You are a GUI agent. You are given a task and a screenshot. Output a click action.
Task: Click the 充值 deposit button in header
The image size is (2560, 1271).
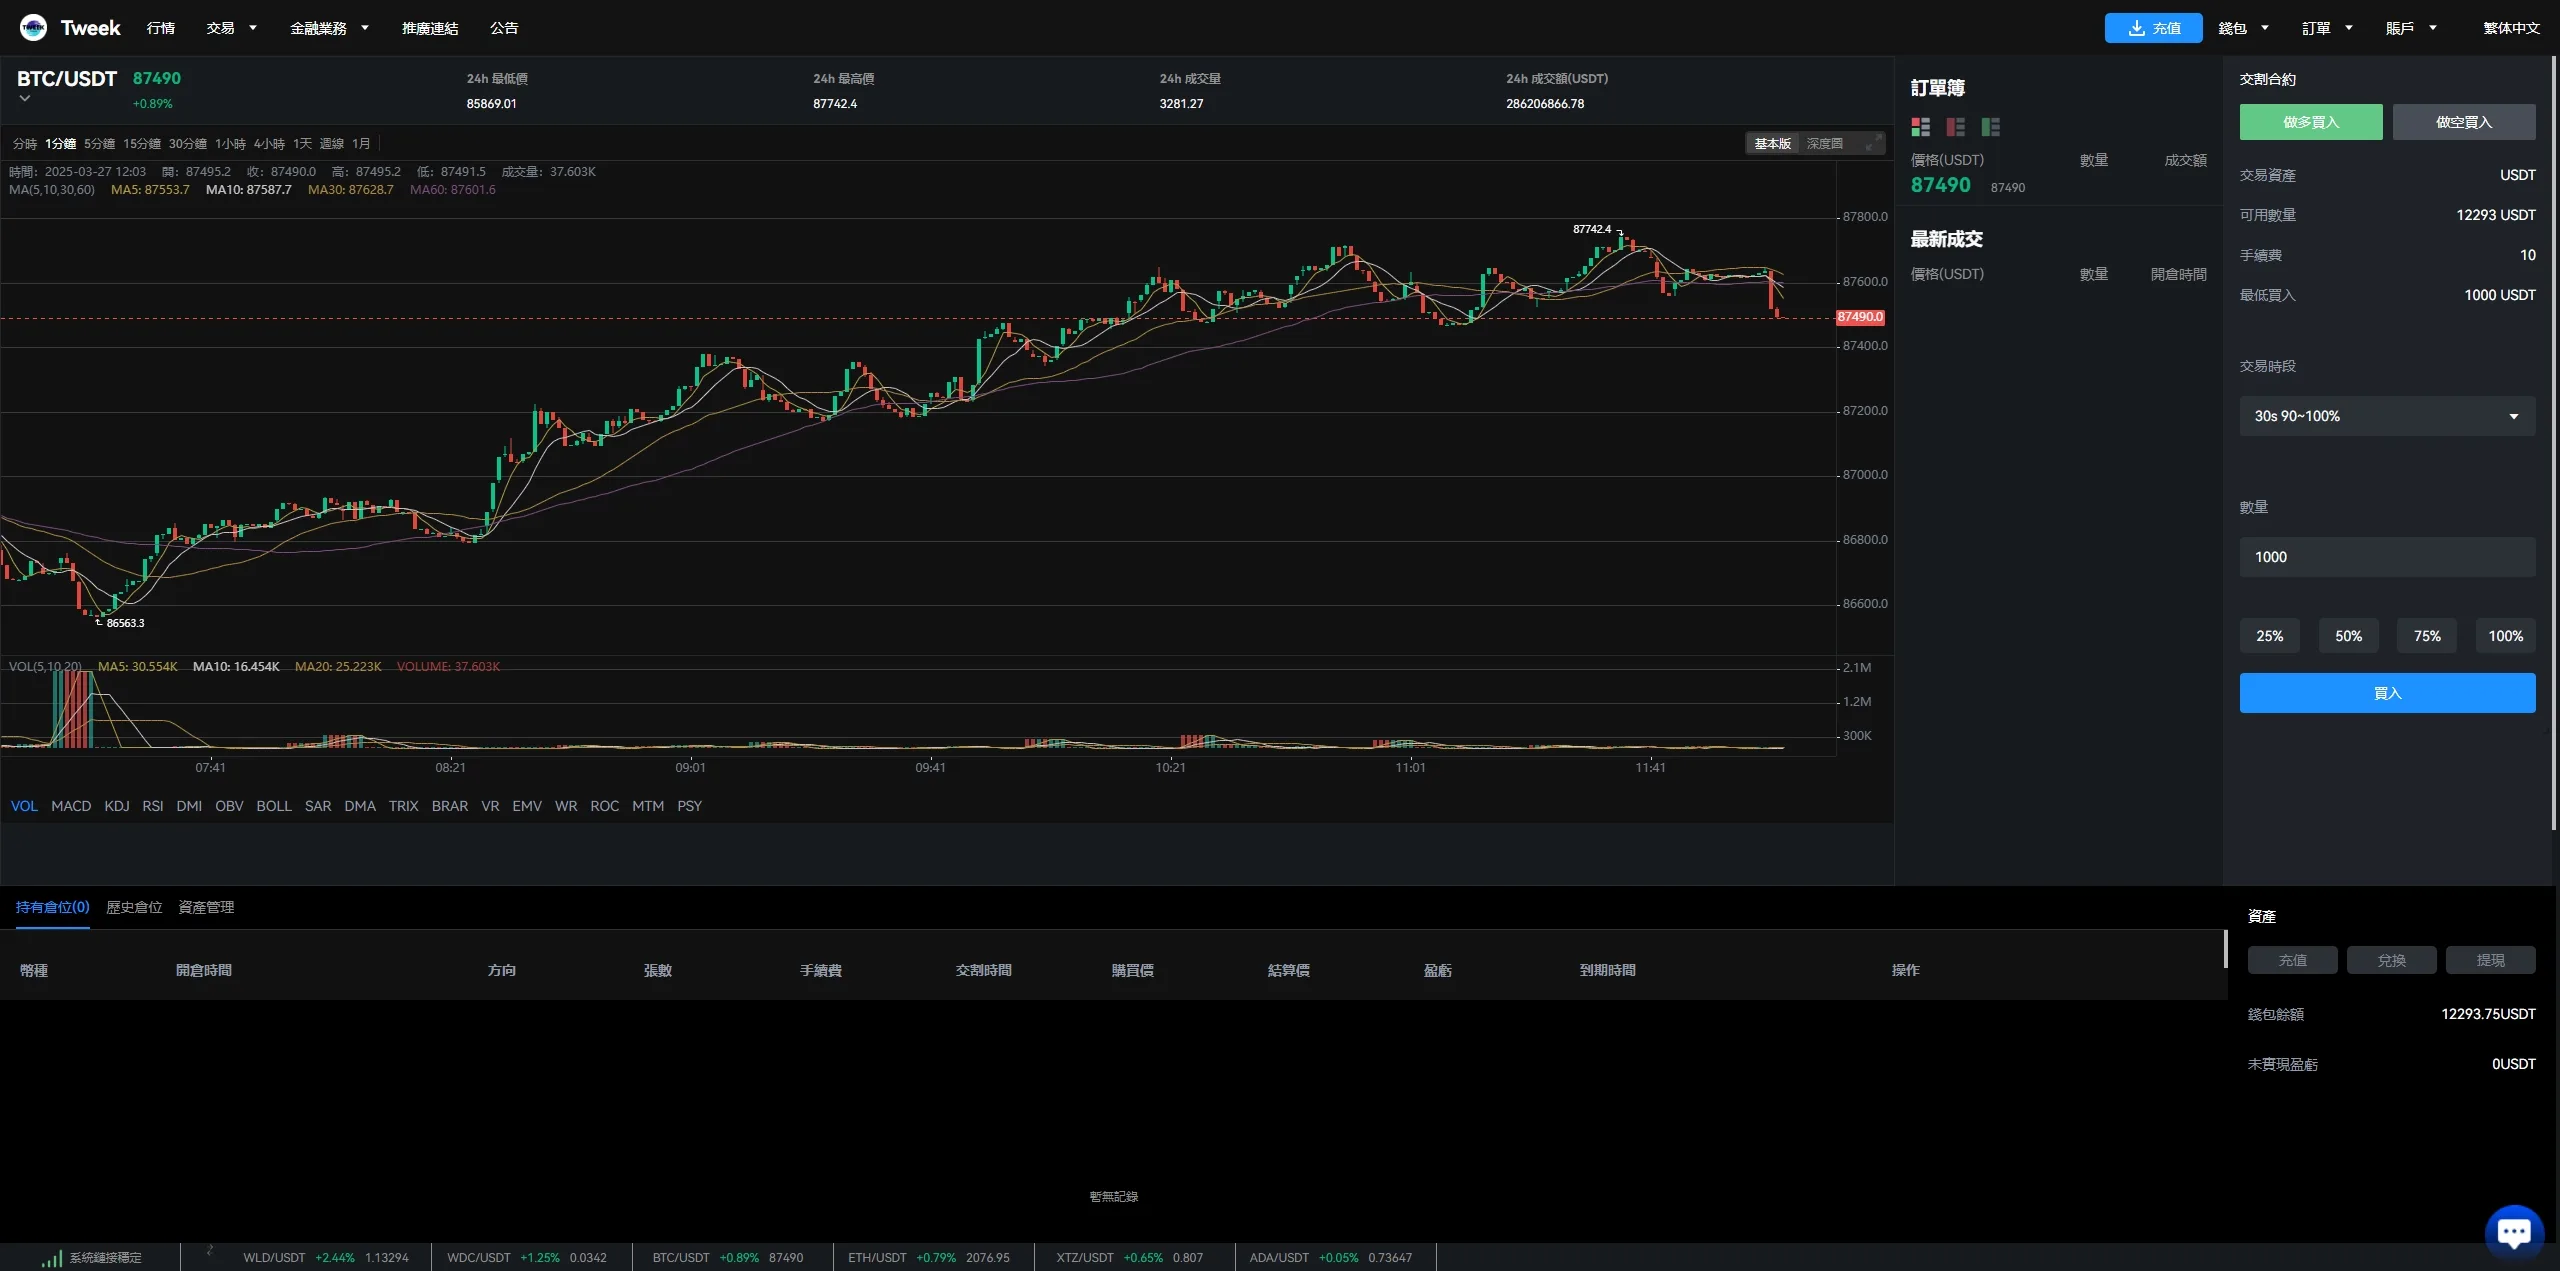pyautogui.click(x=2152, y=28)
